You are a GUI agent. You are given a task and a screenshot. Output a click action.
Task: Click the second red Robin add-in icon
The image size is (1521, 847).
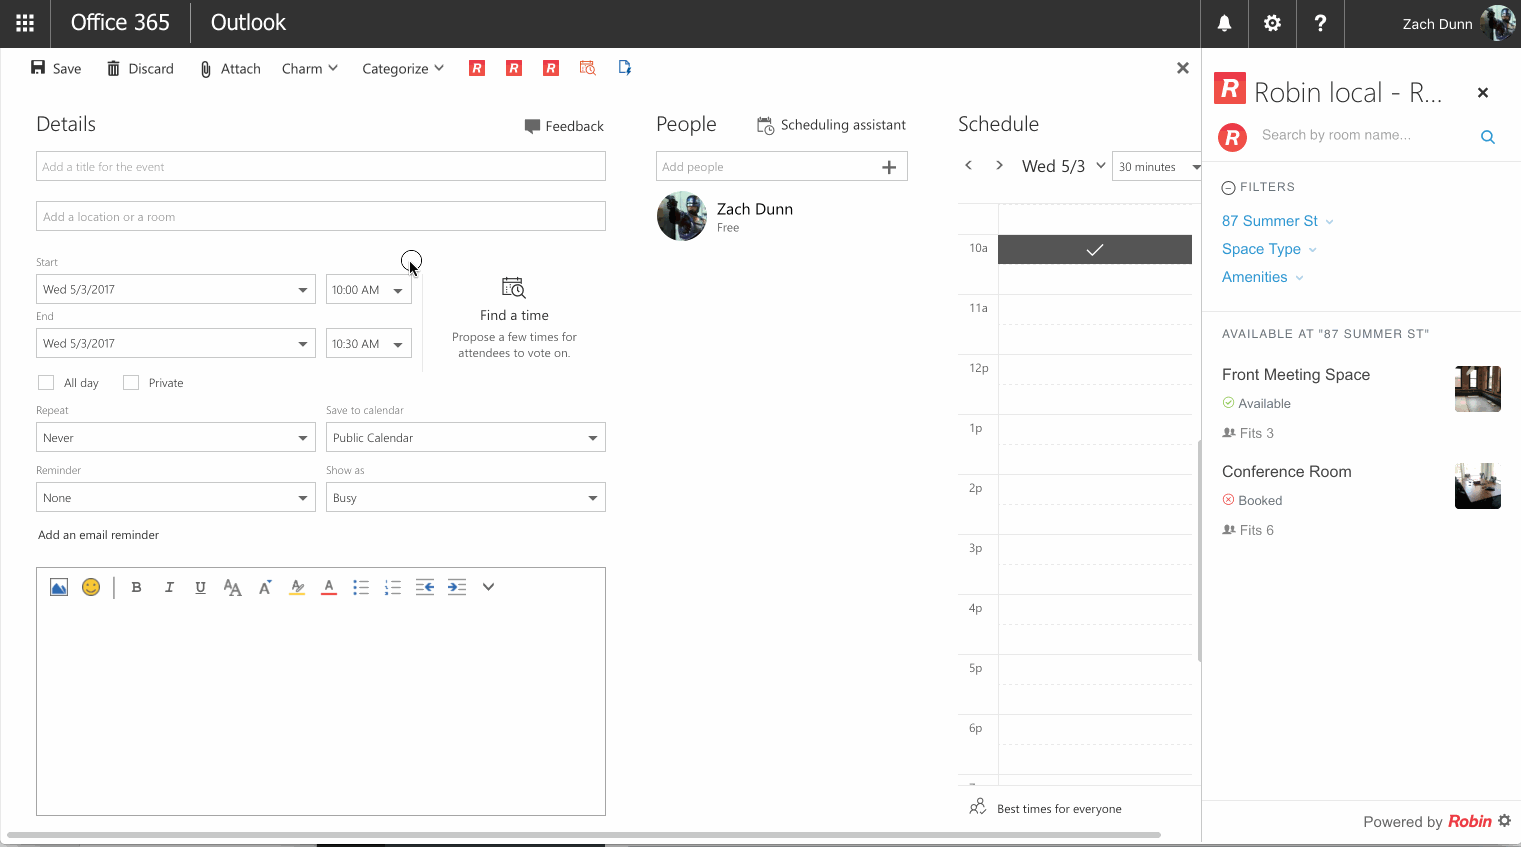[514, 68]
